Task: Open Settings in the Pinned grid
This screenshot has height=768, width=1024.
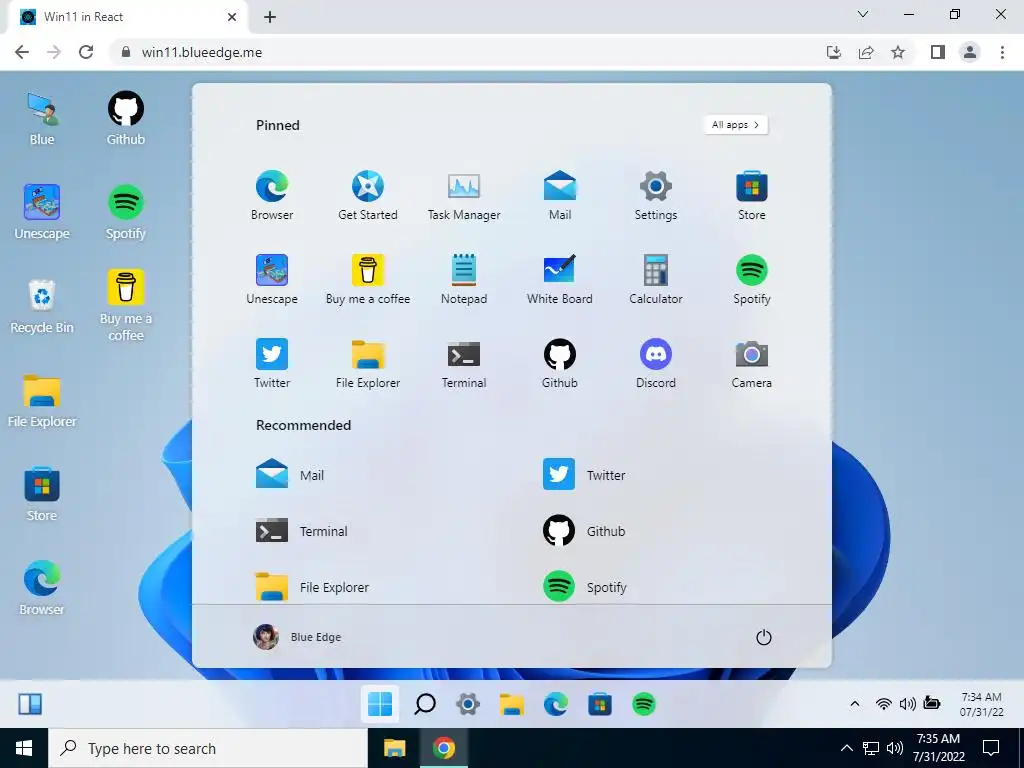Action: pos(656,195)
